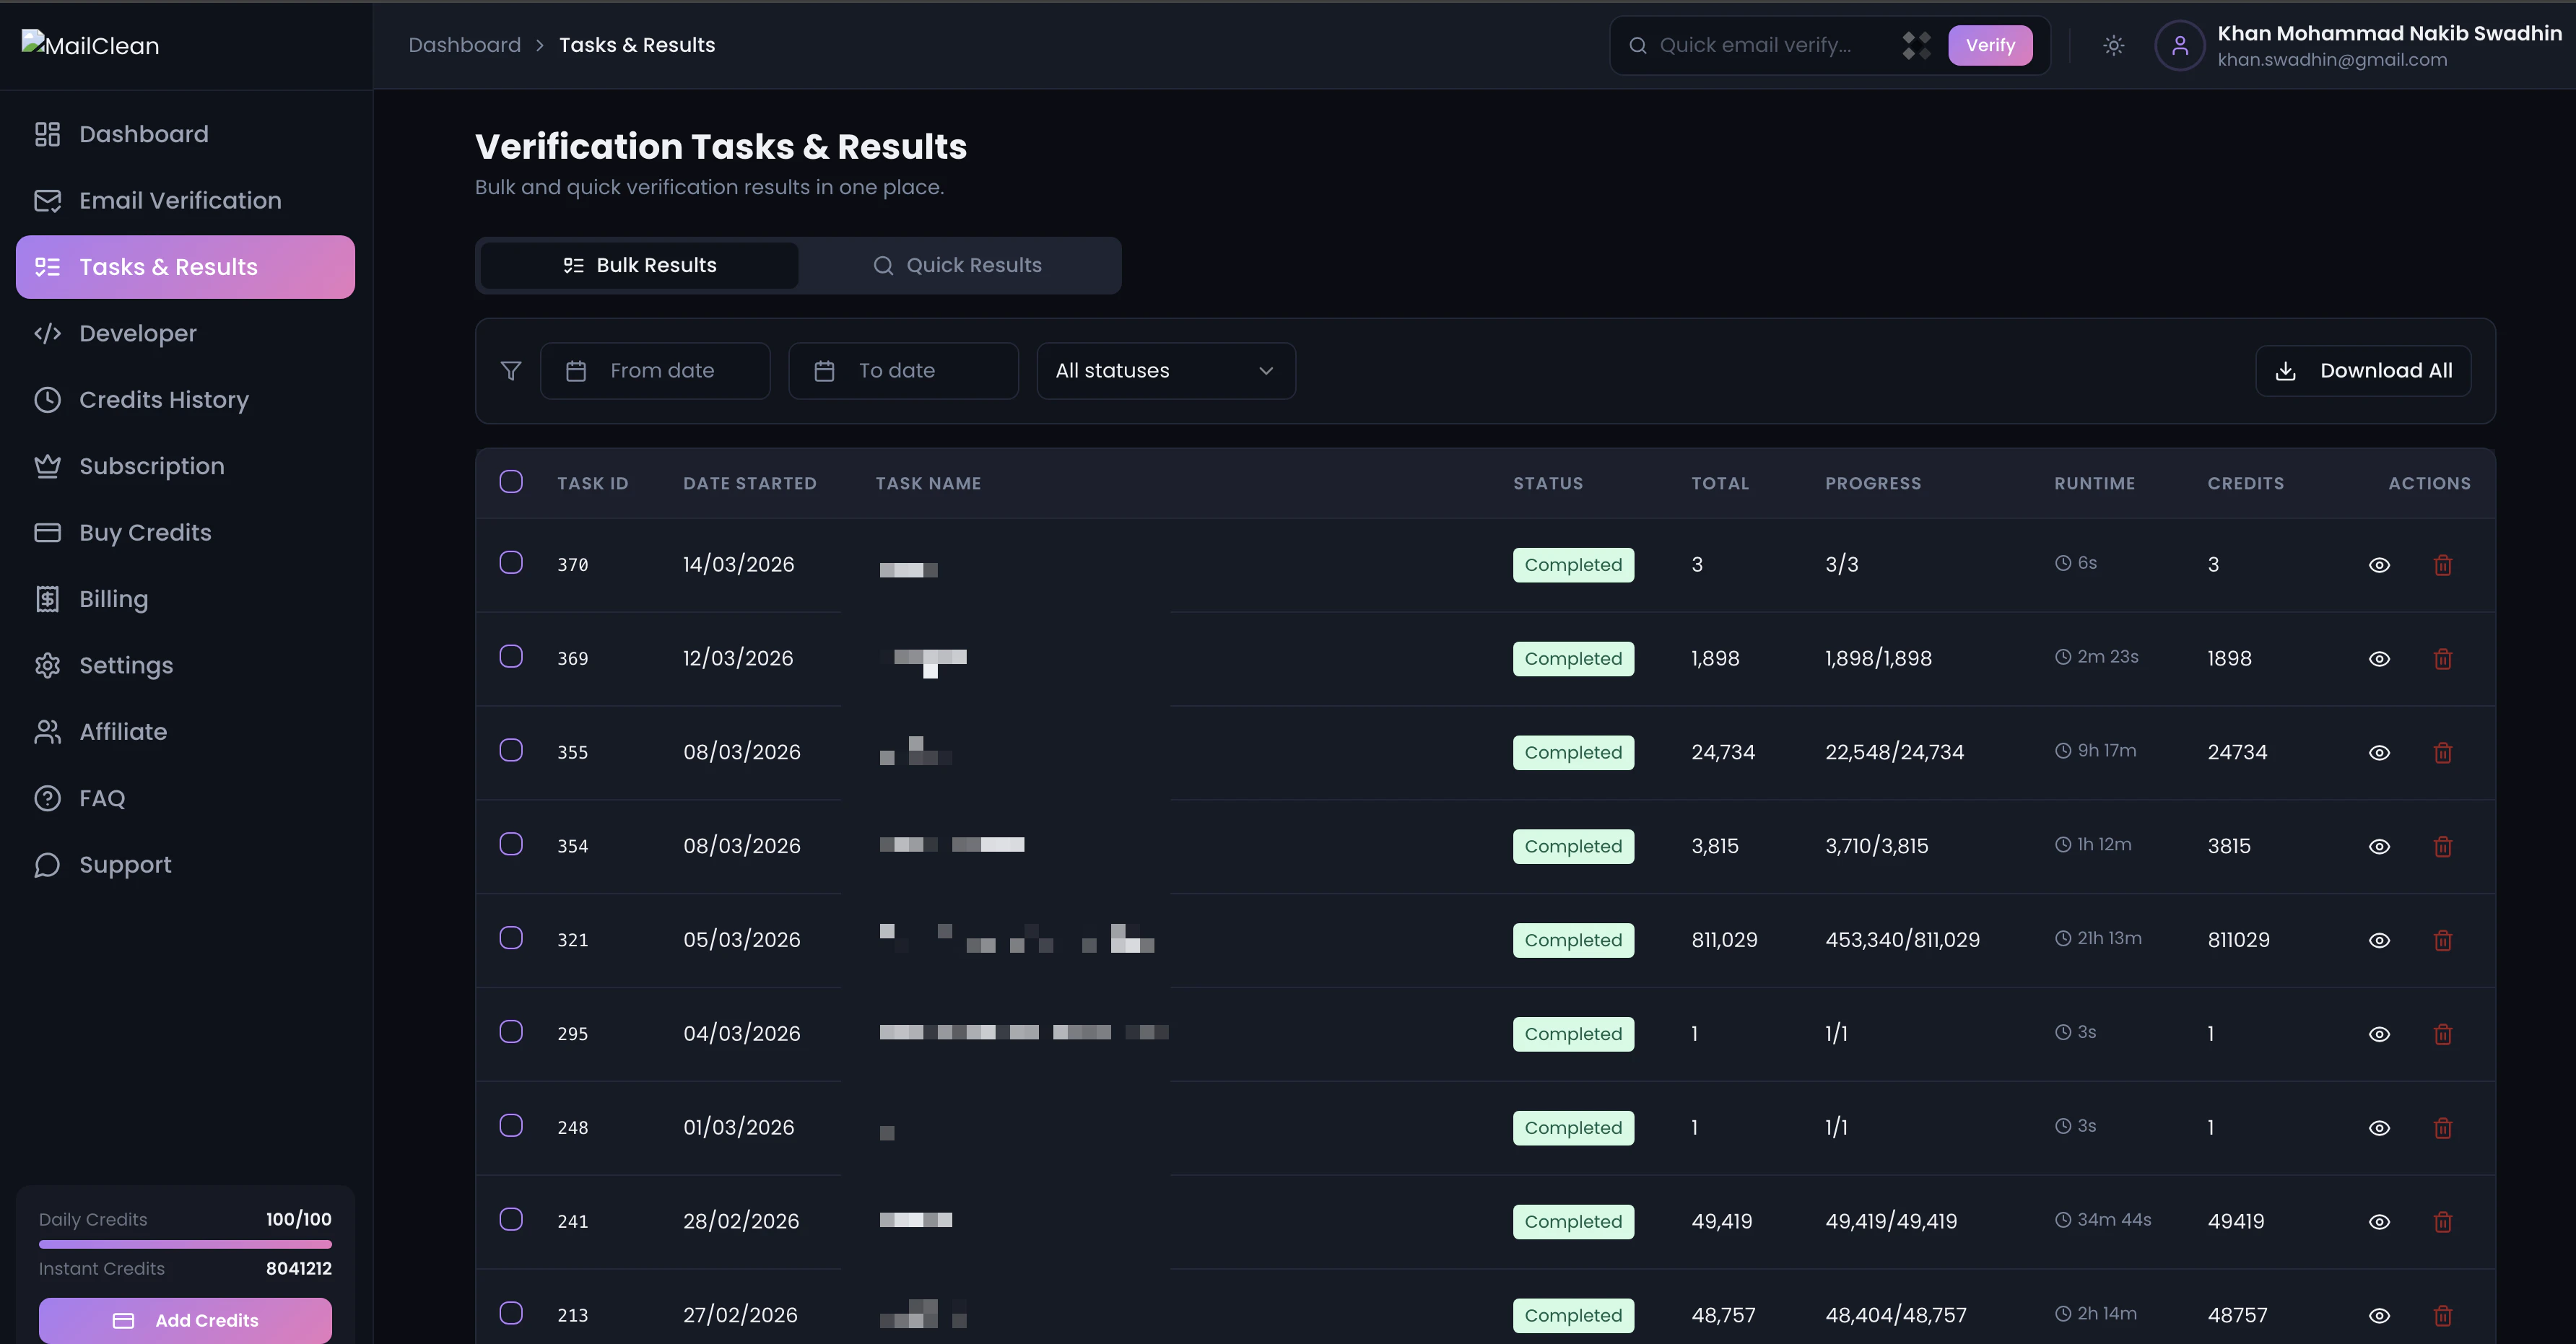Viewport: 2576px width, 1344px height.
Task: Open the From date picker
Action: click(655, 371)
